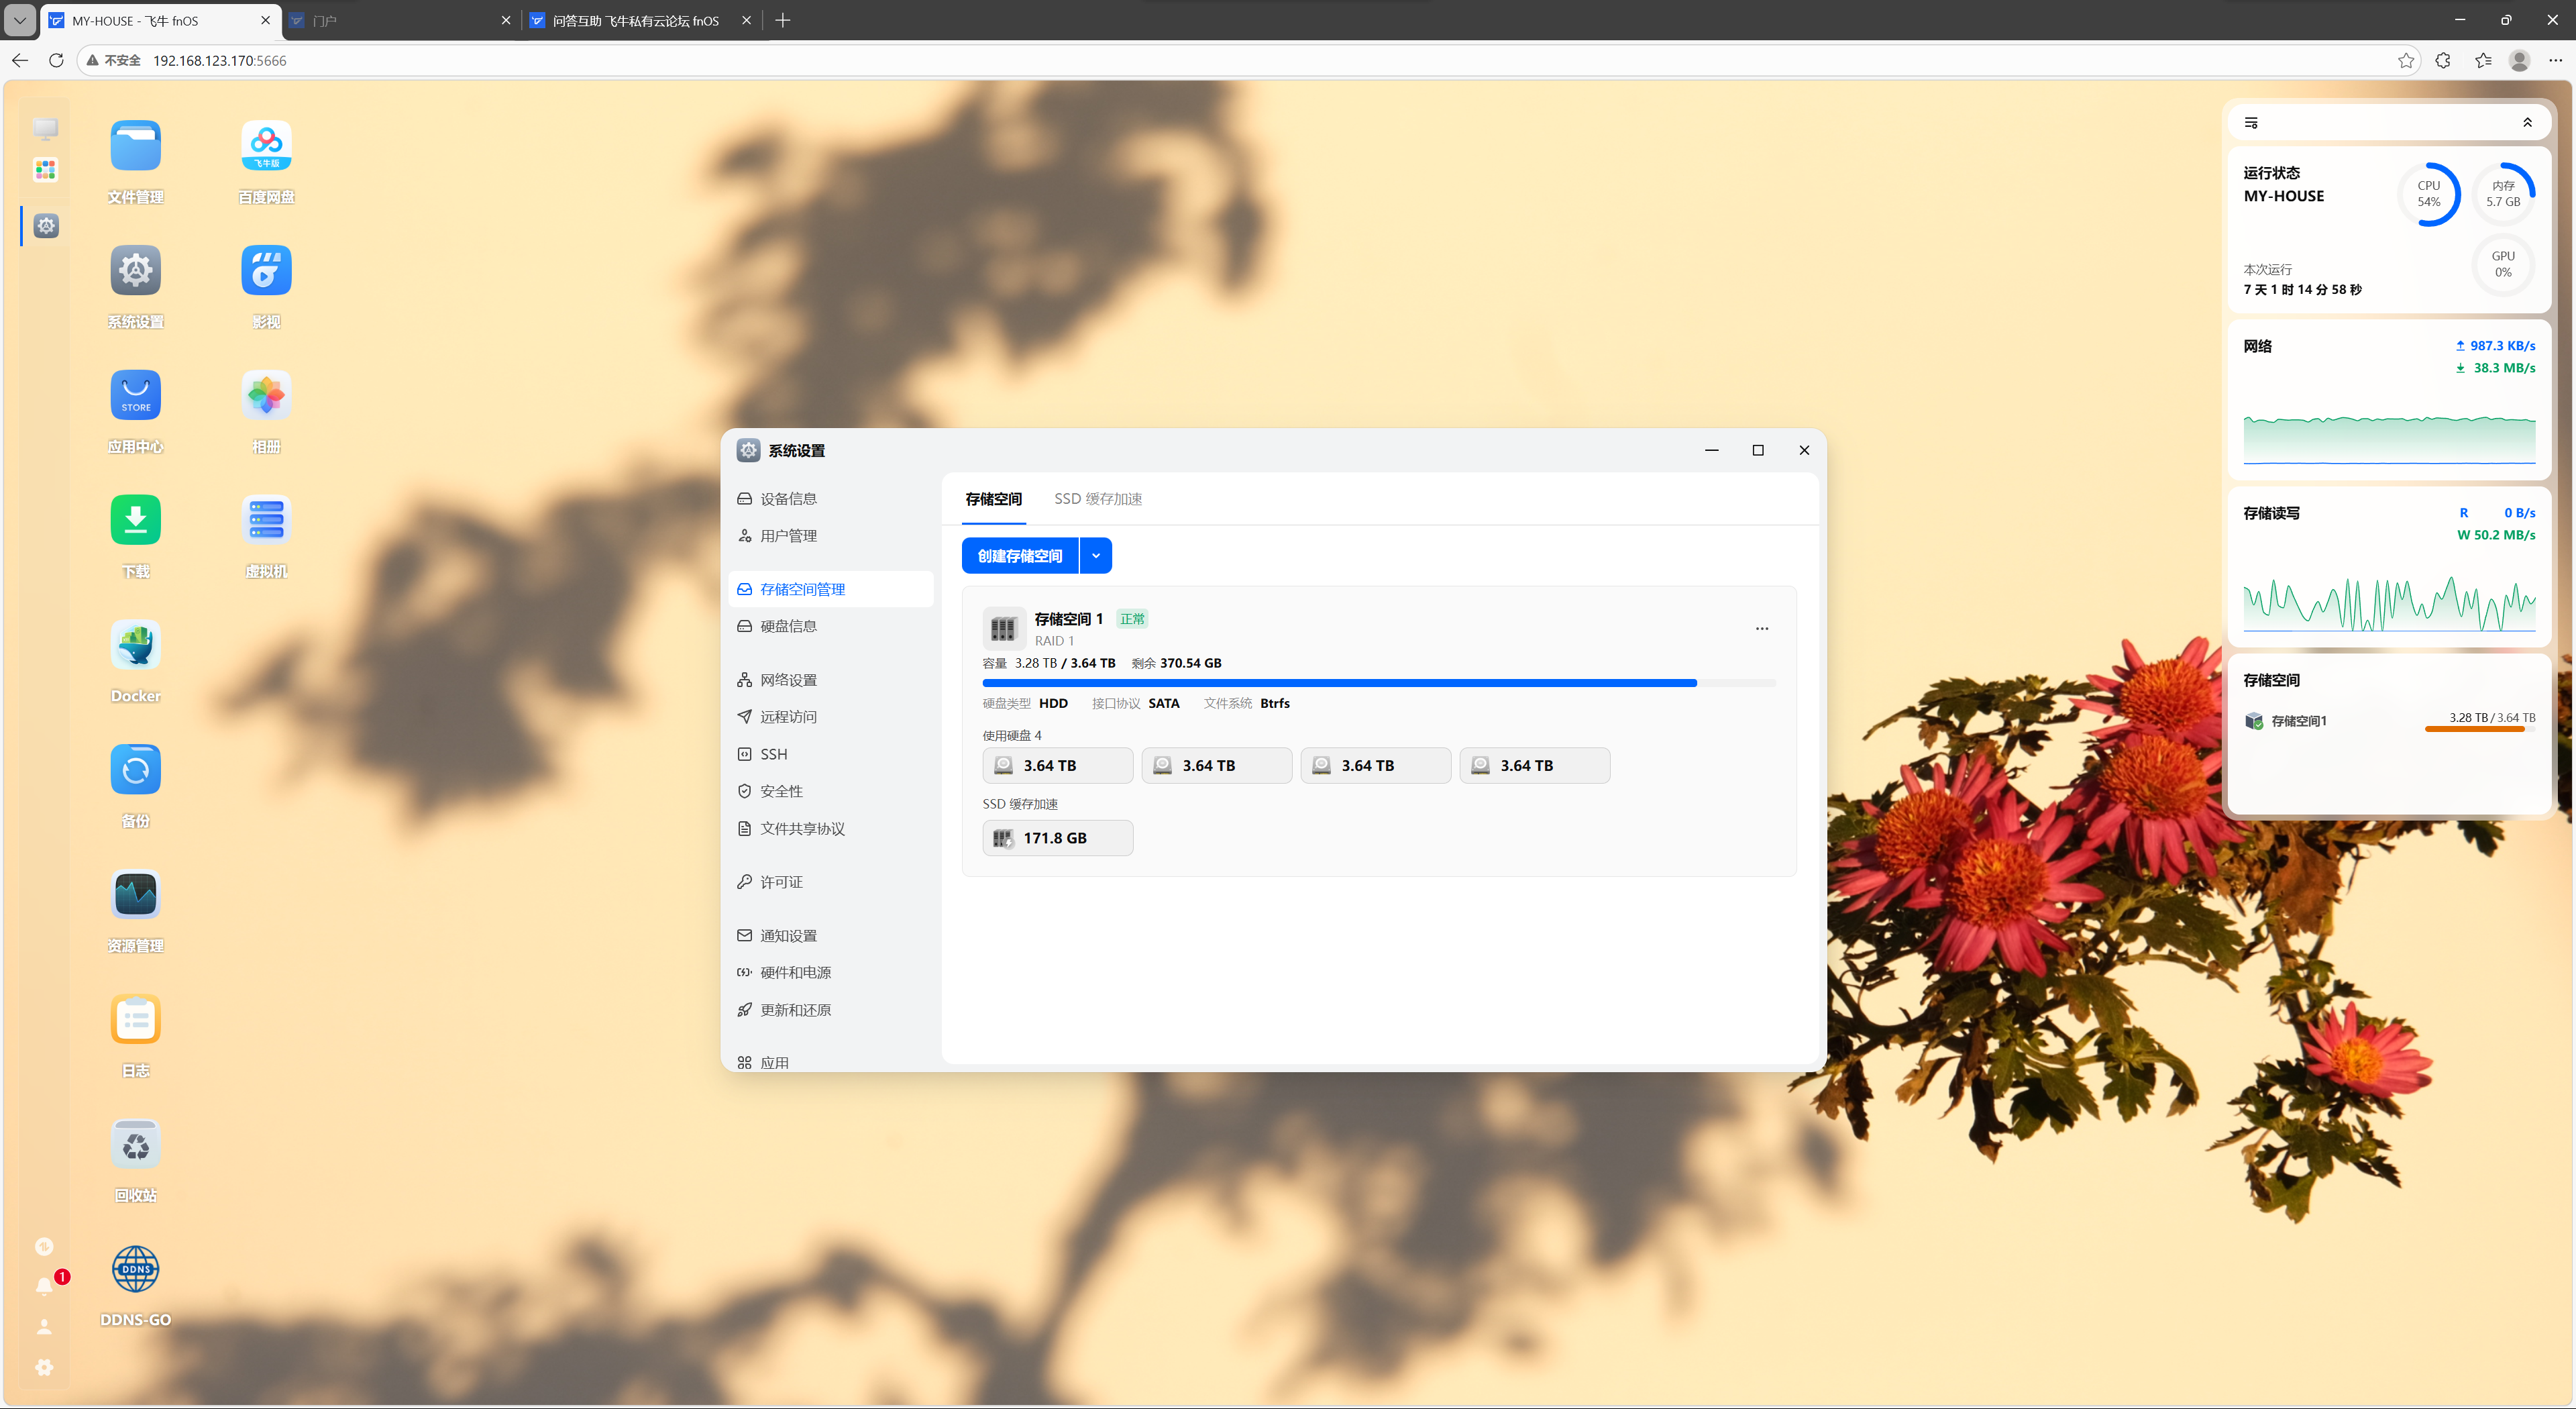
Task: Switch to the SSD 缓存加速 tab
Action: pos(1097,499)
